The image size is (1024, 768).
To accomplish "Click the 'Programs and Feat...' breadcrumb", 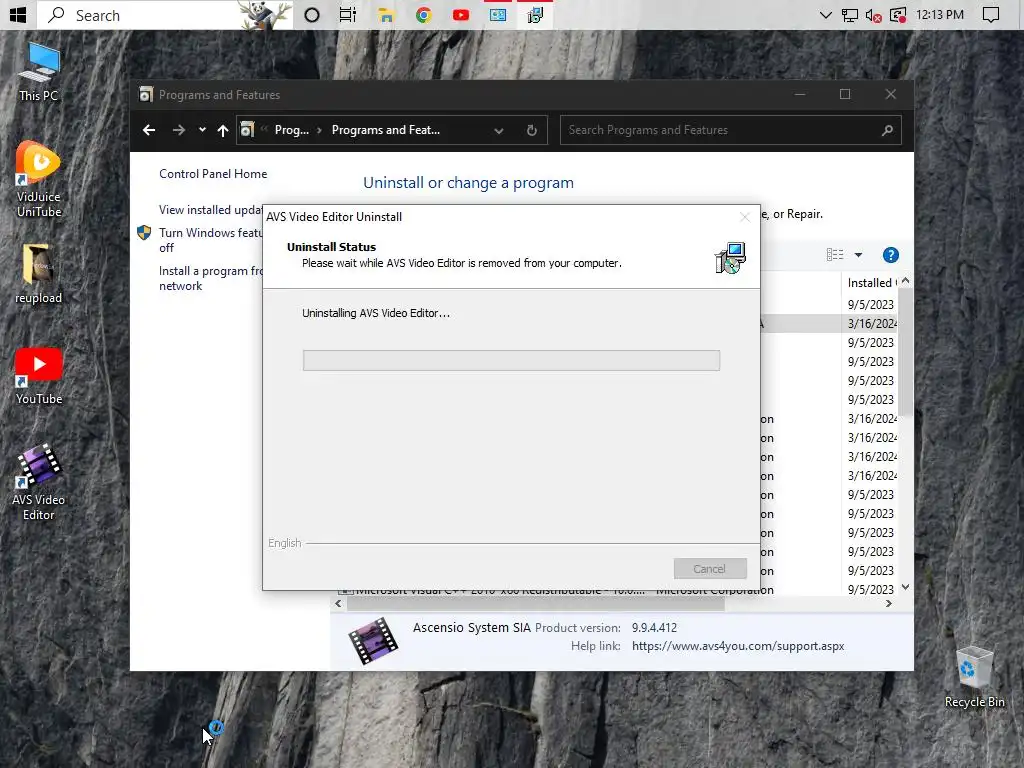I will click(x=385, y=130).
